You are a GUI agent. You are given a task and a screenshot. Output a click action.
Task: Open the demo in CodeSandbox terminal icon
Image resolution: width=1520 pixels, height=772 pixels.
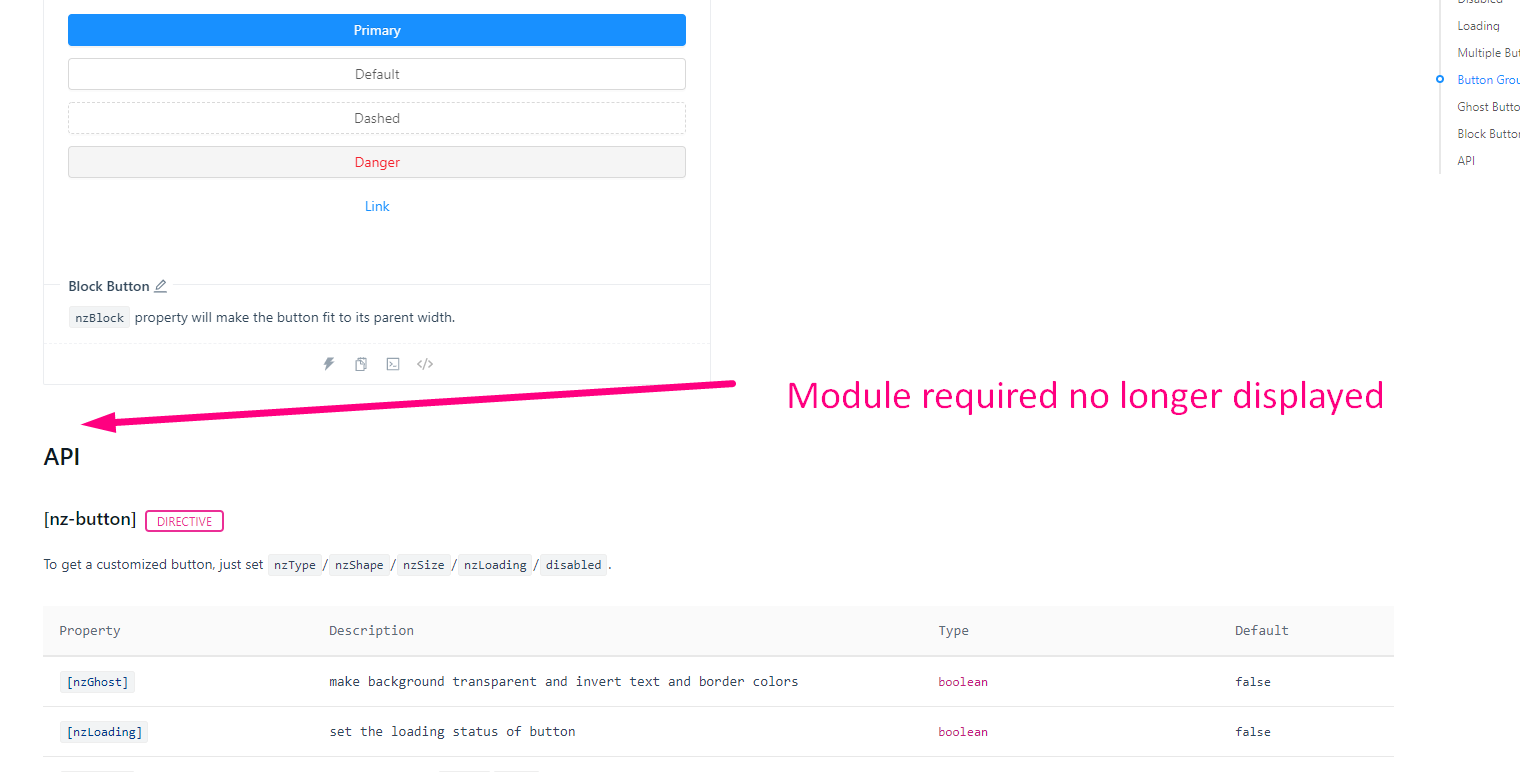tap(393, 363)
